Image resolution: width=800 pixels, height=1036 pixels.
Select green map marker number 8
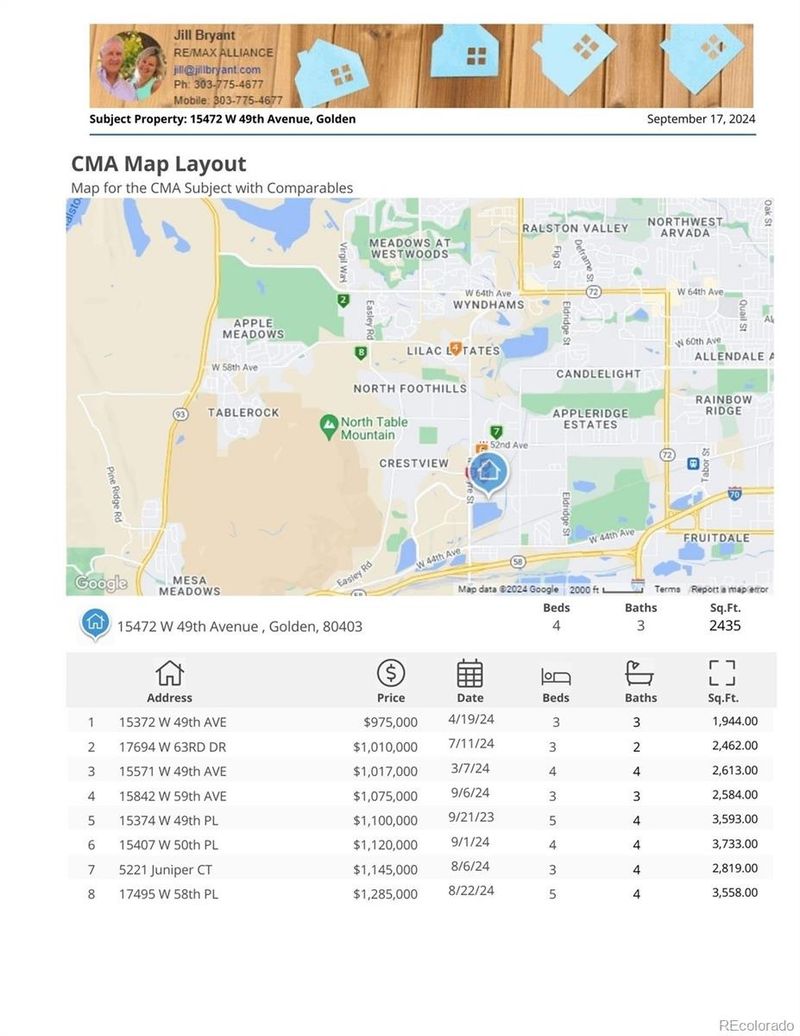coord(361,353)
